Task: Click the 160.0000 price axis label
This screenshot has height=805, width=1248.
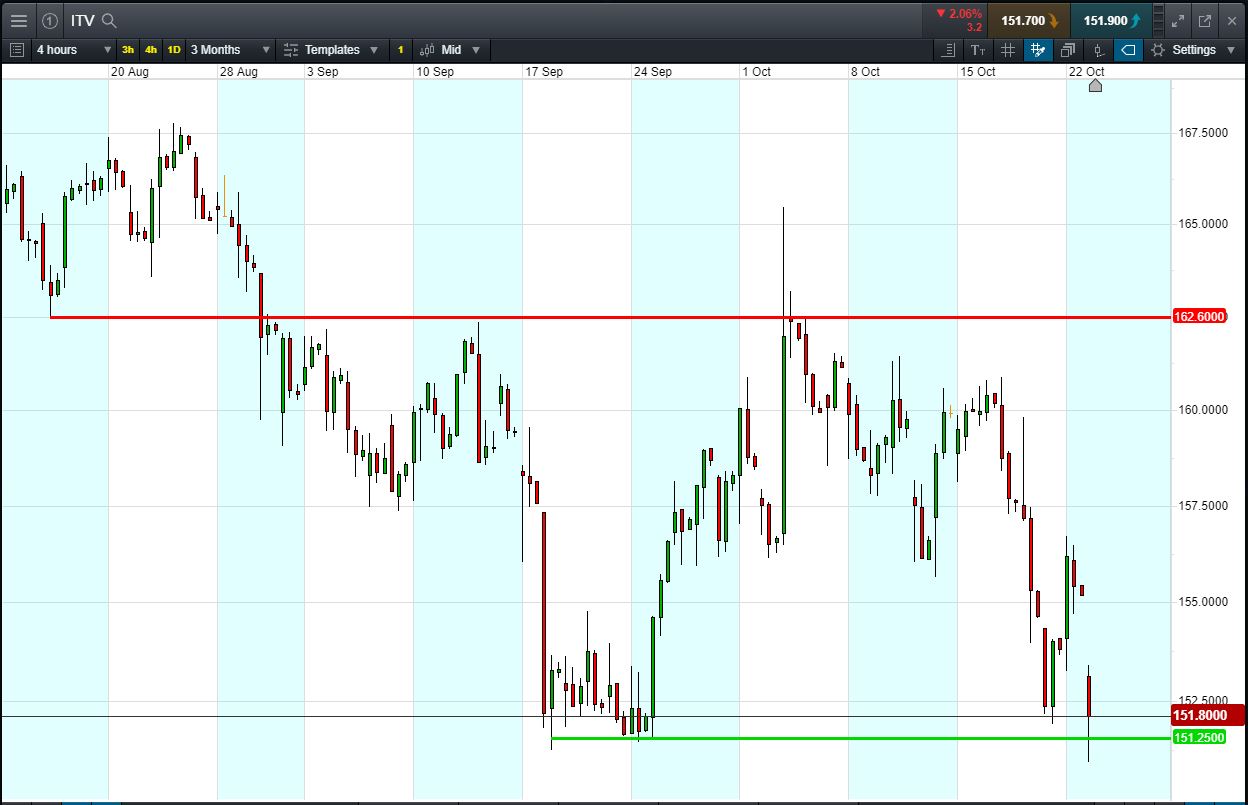Action: point(1202,410)
